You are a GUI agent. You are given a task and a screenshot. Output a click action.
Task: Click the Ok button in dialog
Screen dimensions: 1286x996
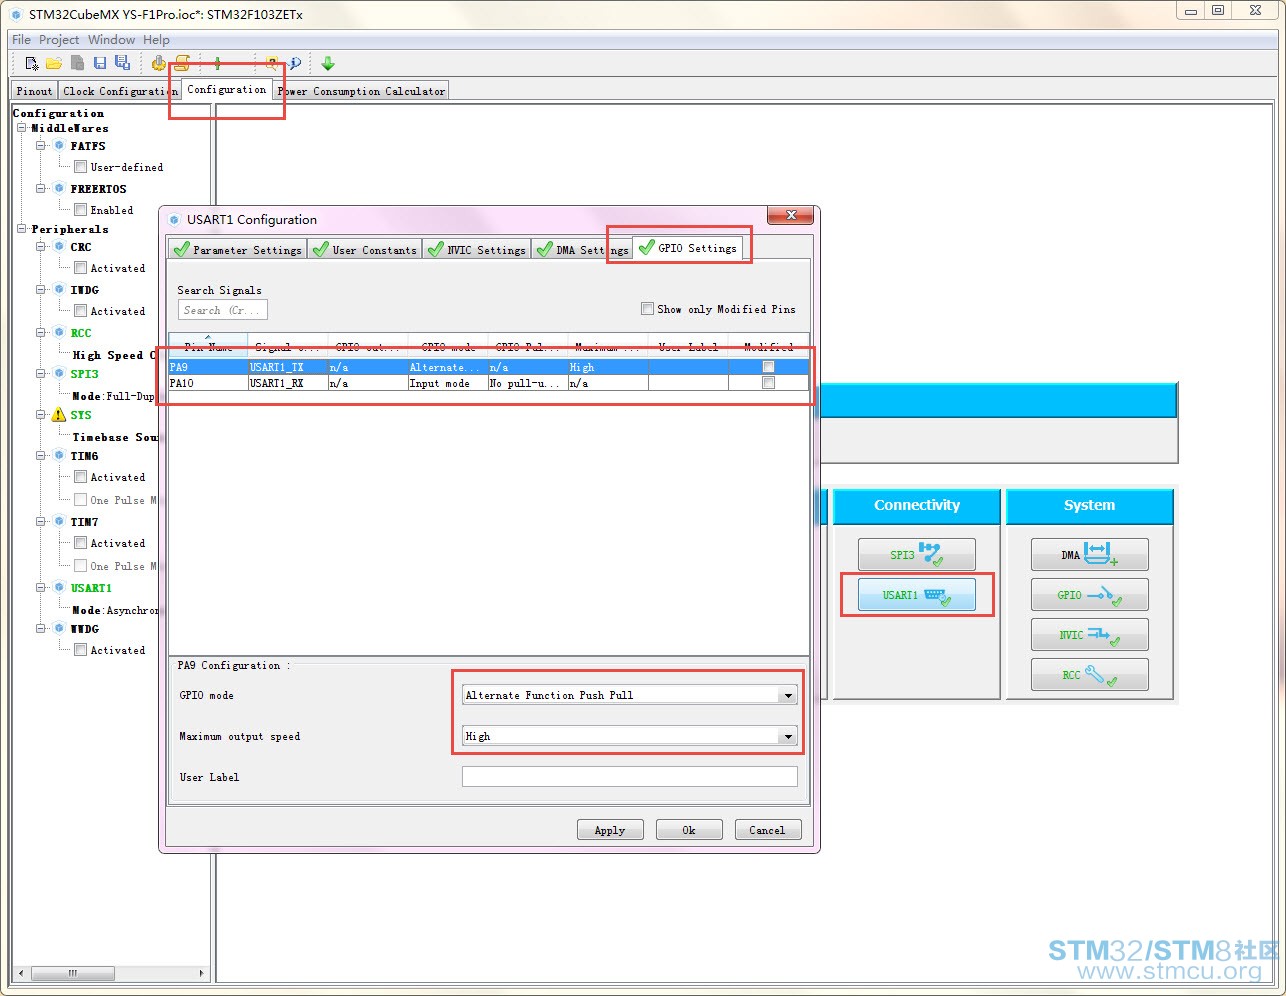point(689,830)
